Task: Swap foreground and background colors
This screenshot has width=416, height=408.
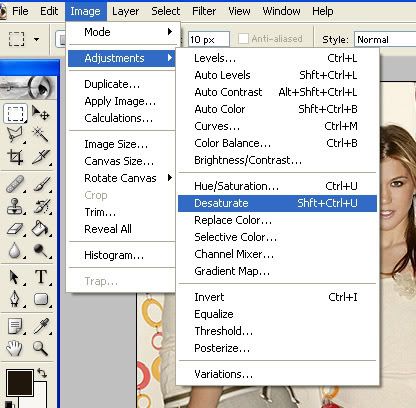Action: (42, 372)
